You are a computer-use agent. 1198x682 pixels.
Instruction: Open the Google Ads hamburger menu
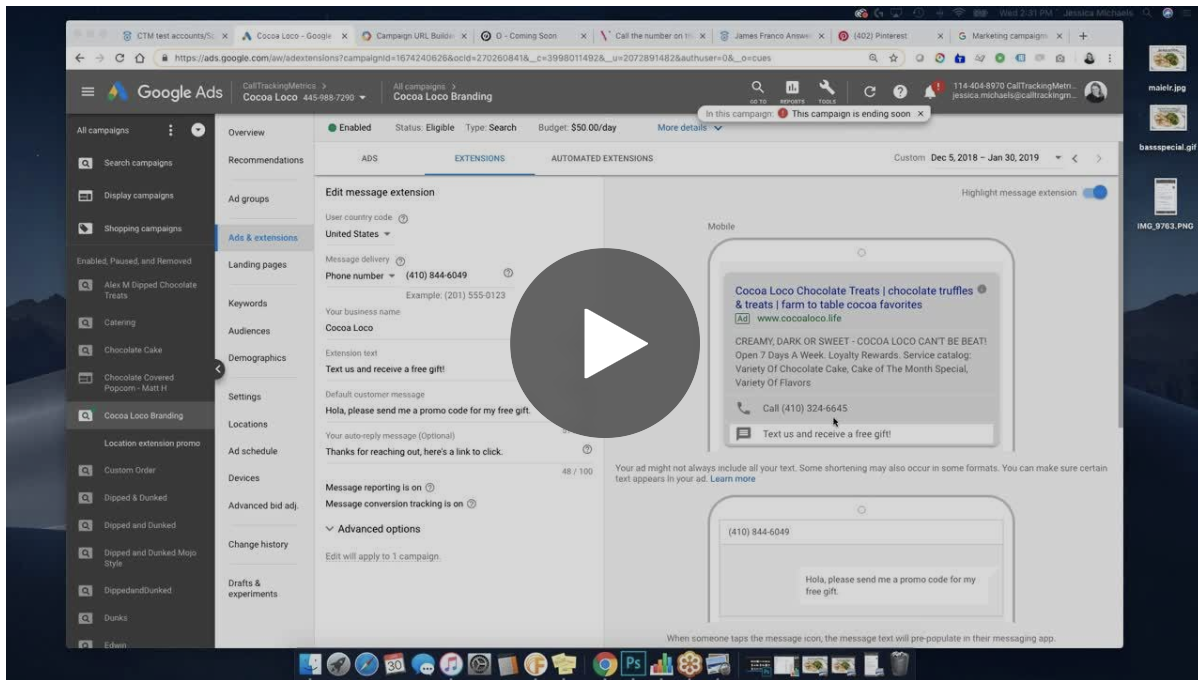(88, 95)
